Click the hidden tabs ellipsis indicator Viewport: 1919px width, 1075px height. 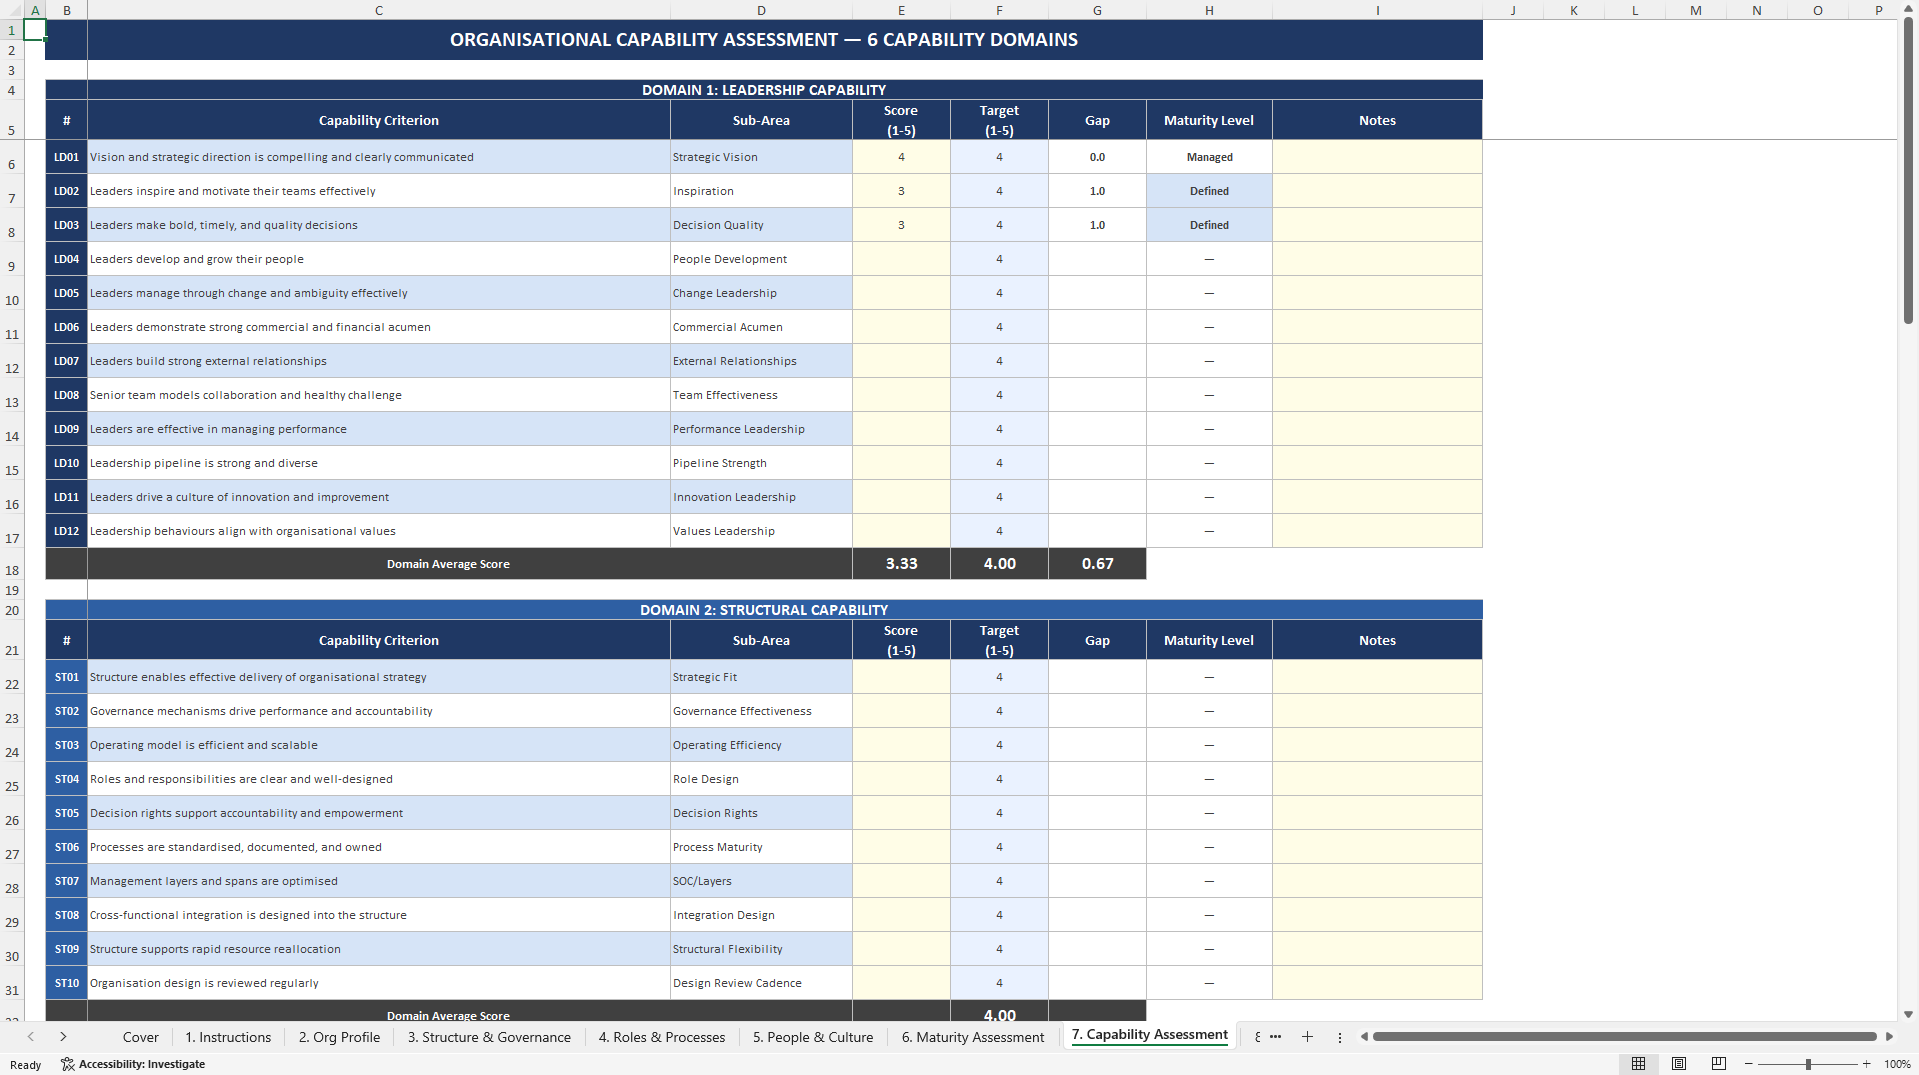pos(1275,1037)
